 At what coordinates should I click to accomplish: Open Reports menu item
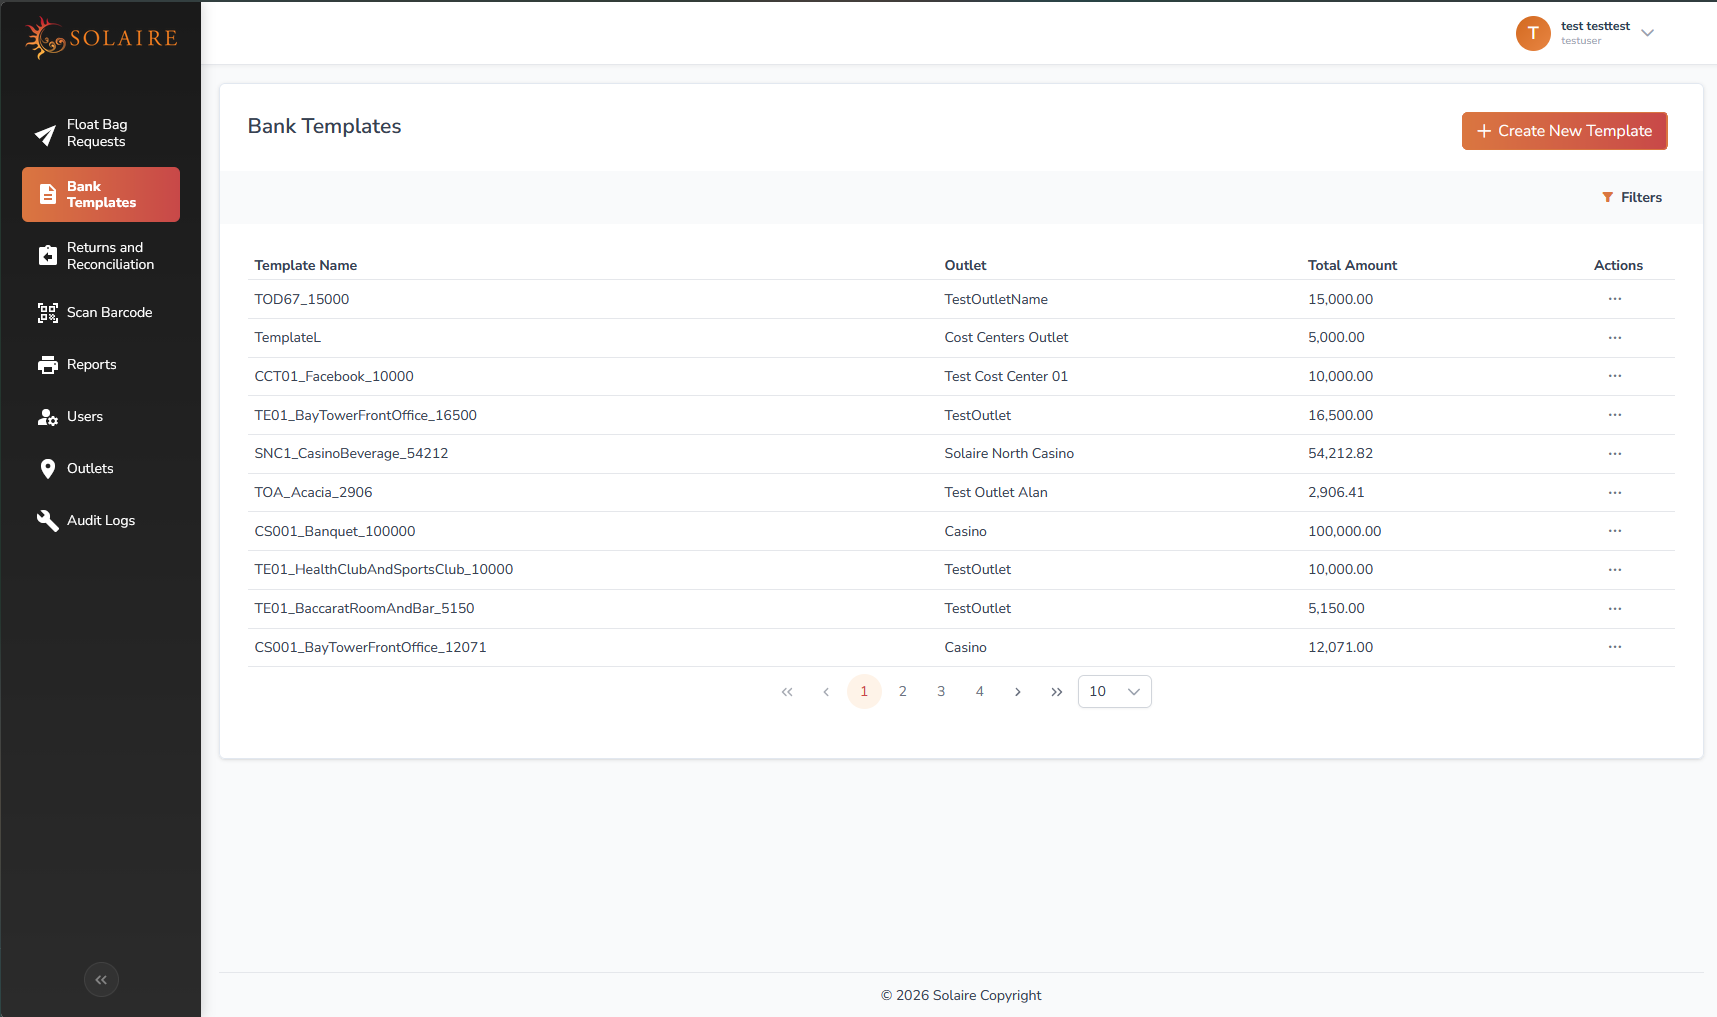(101, 365)
